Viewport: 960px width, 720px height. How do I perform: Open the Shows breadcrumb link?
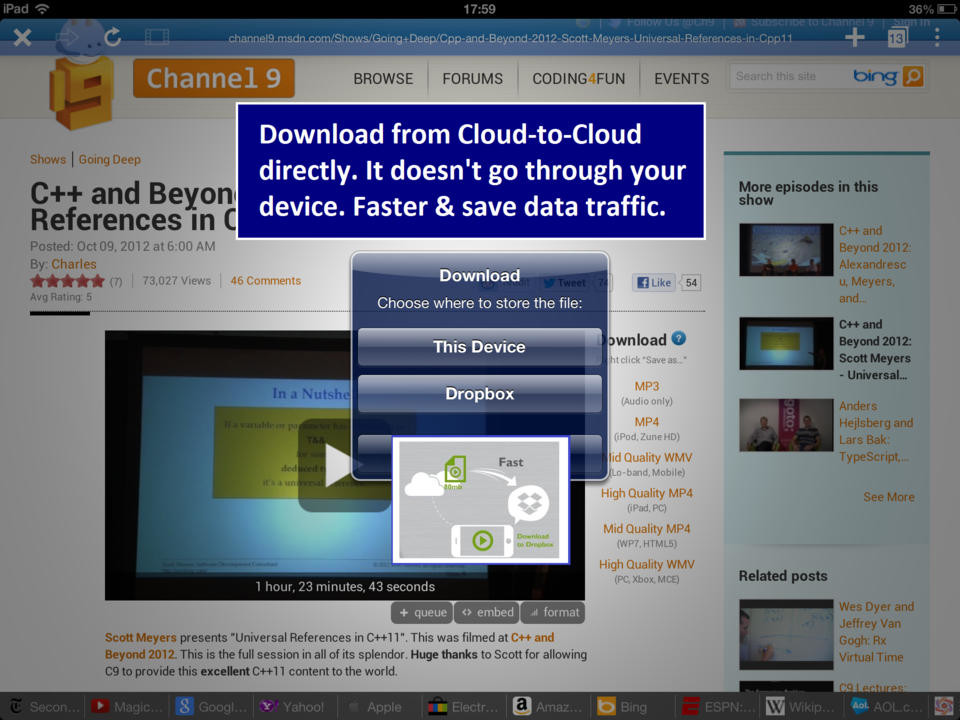click(x=48, y=159)
